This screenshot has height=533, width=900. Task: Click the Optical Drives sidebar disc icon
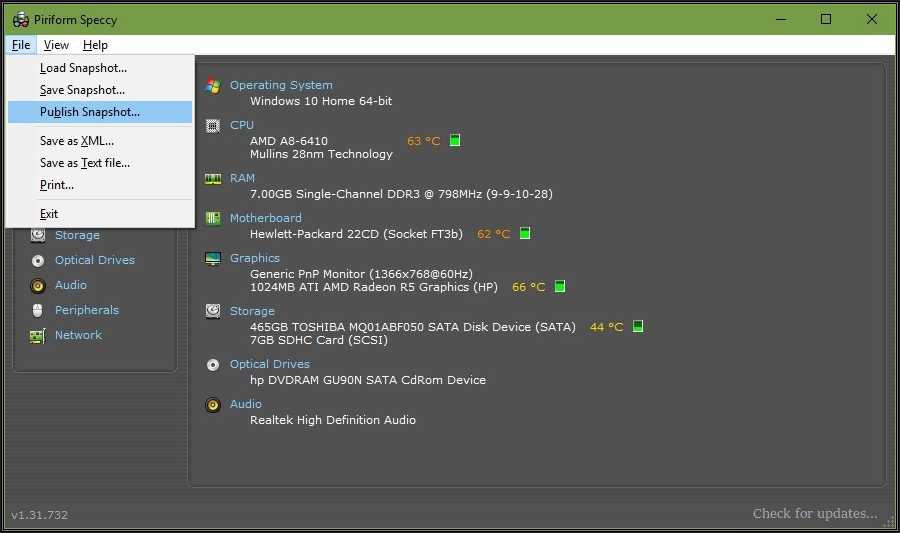[x=38, y=260]
